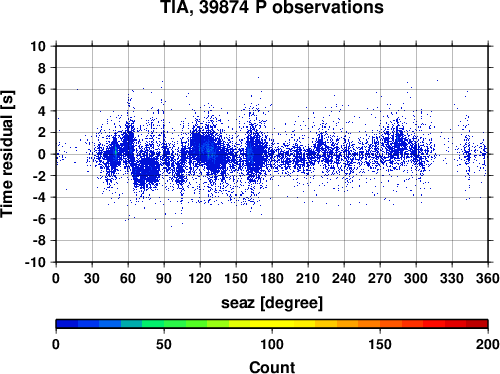Click the green density peak near 50 degrees
The height and width of the screenshot is (374, 500).
point(116,152)
